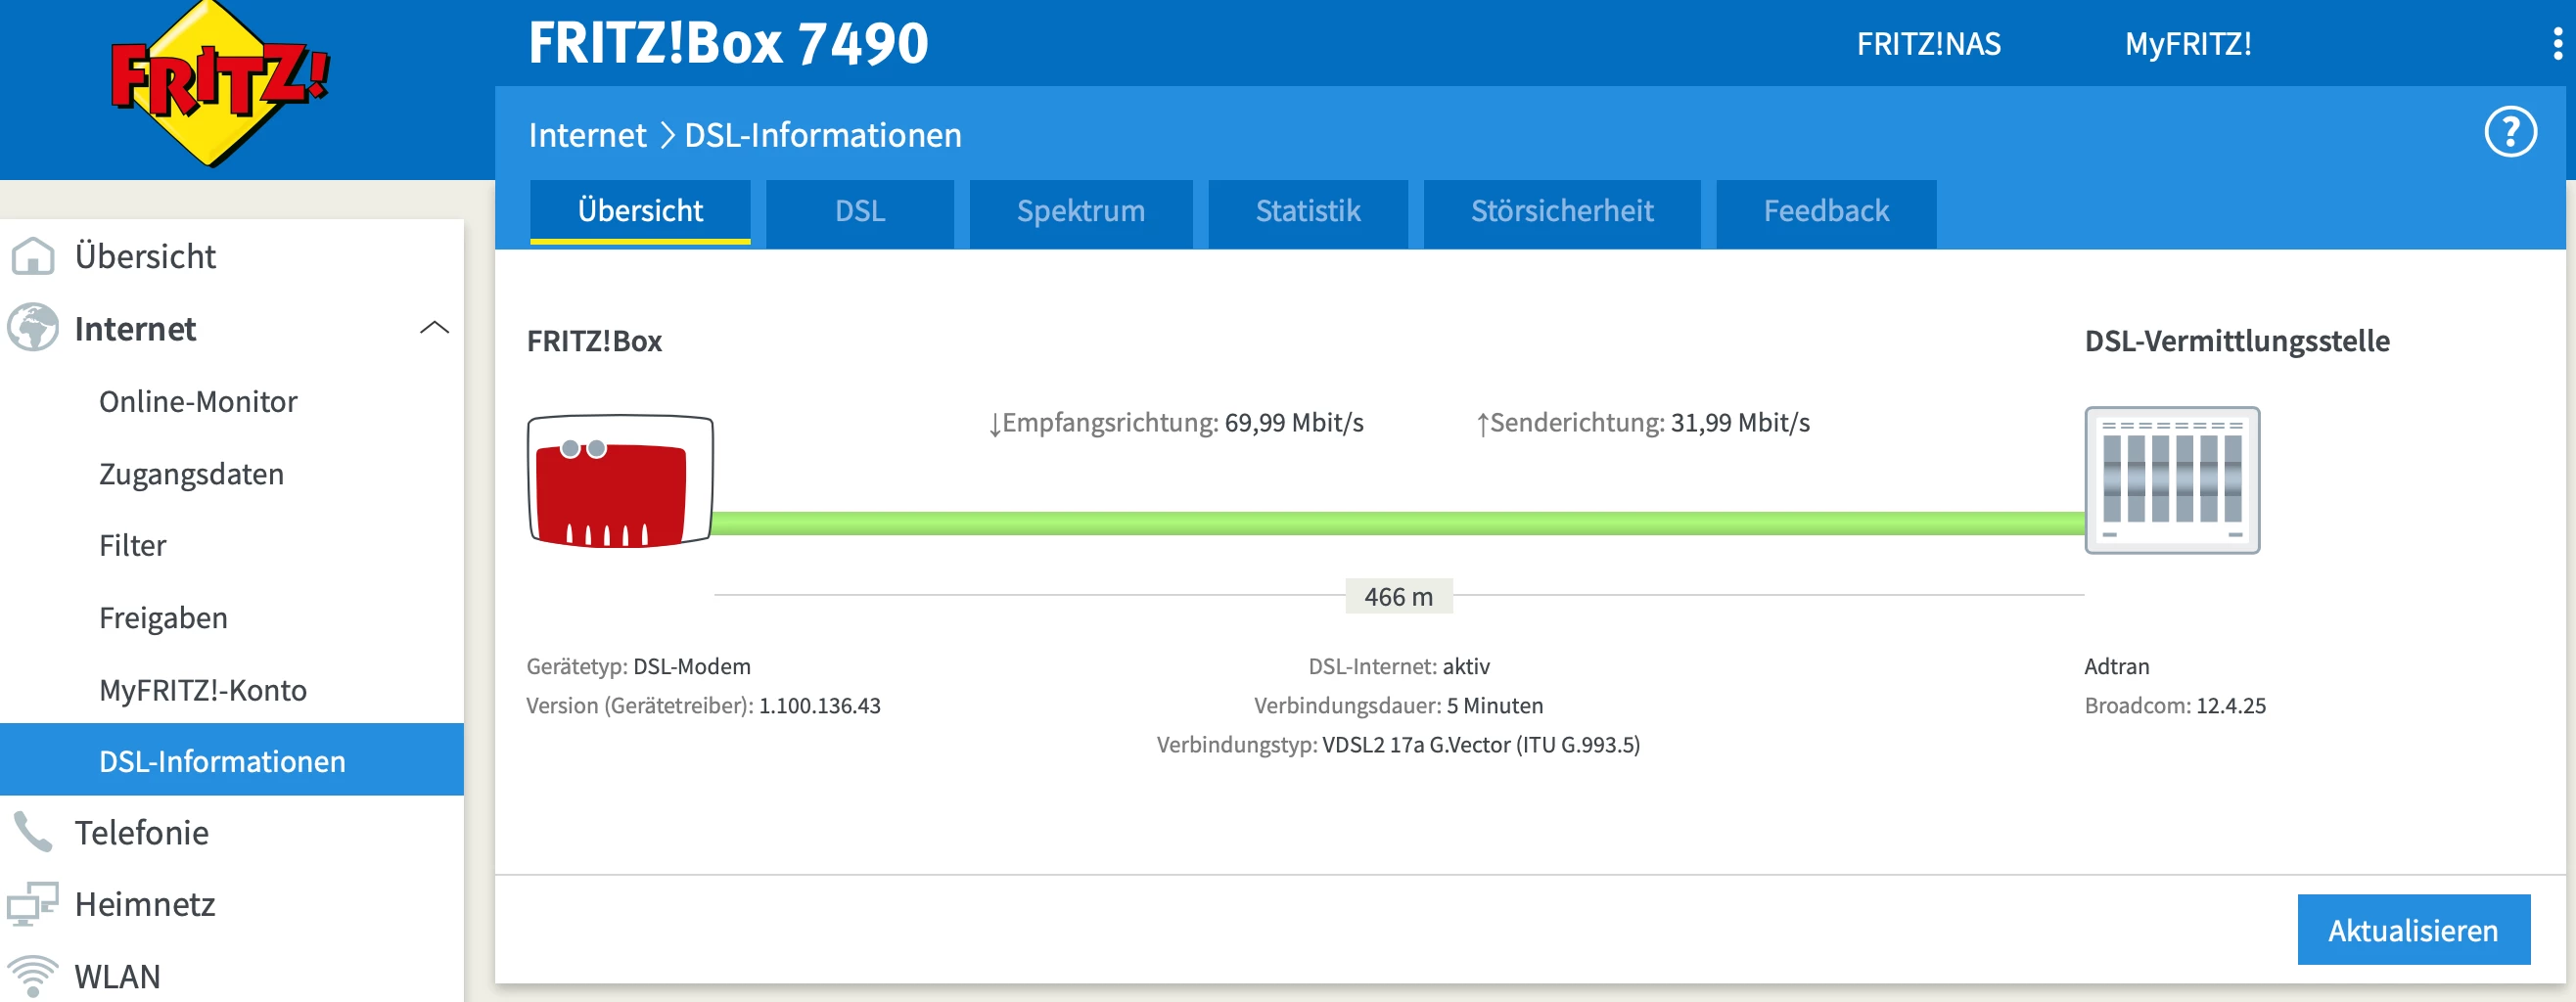
Task: Switch to the Übersicht tab
Action: pos(640,212)
